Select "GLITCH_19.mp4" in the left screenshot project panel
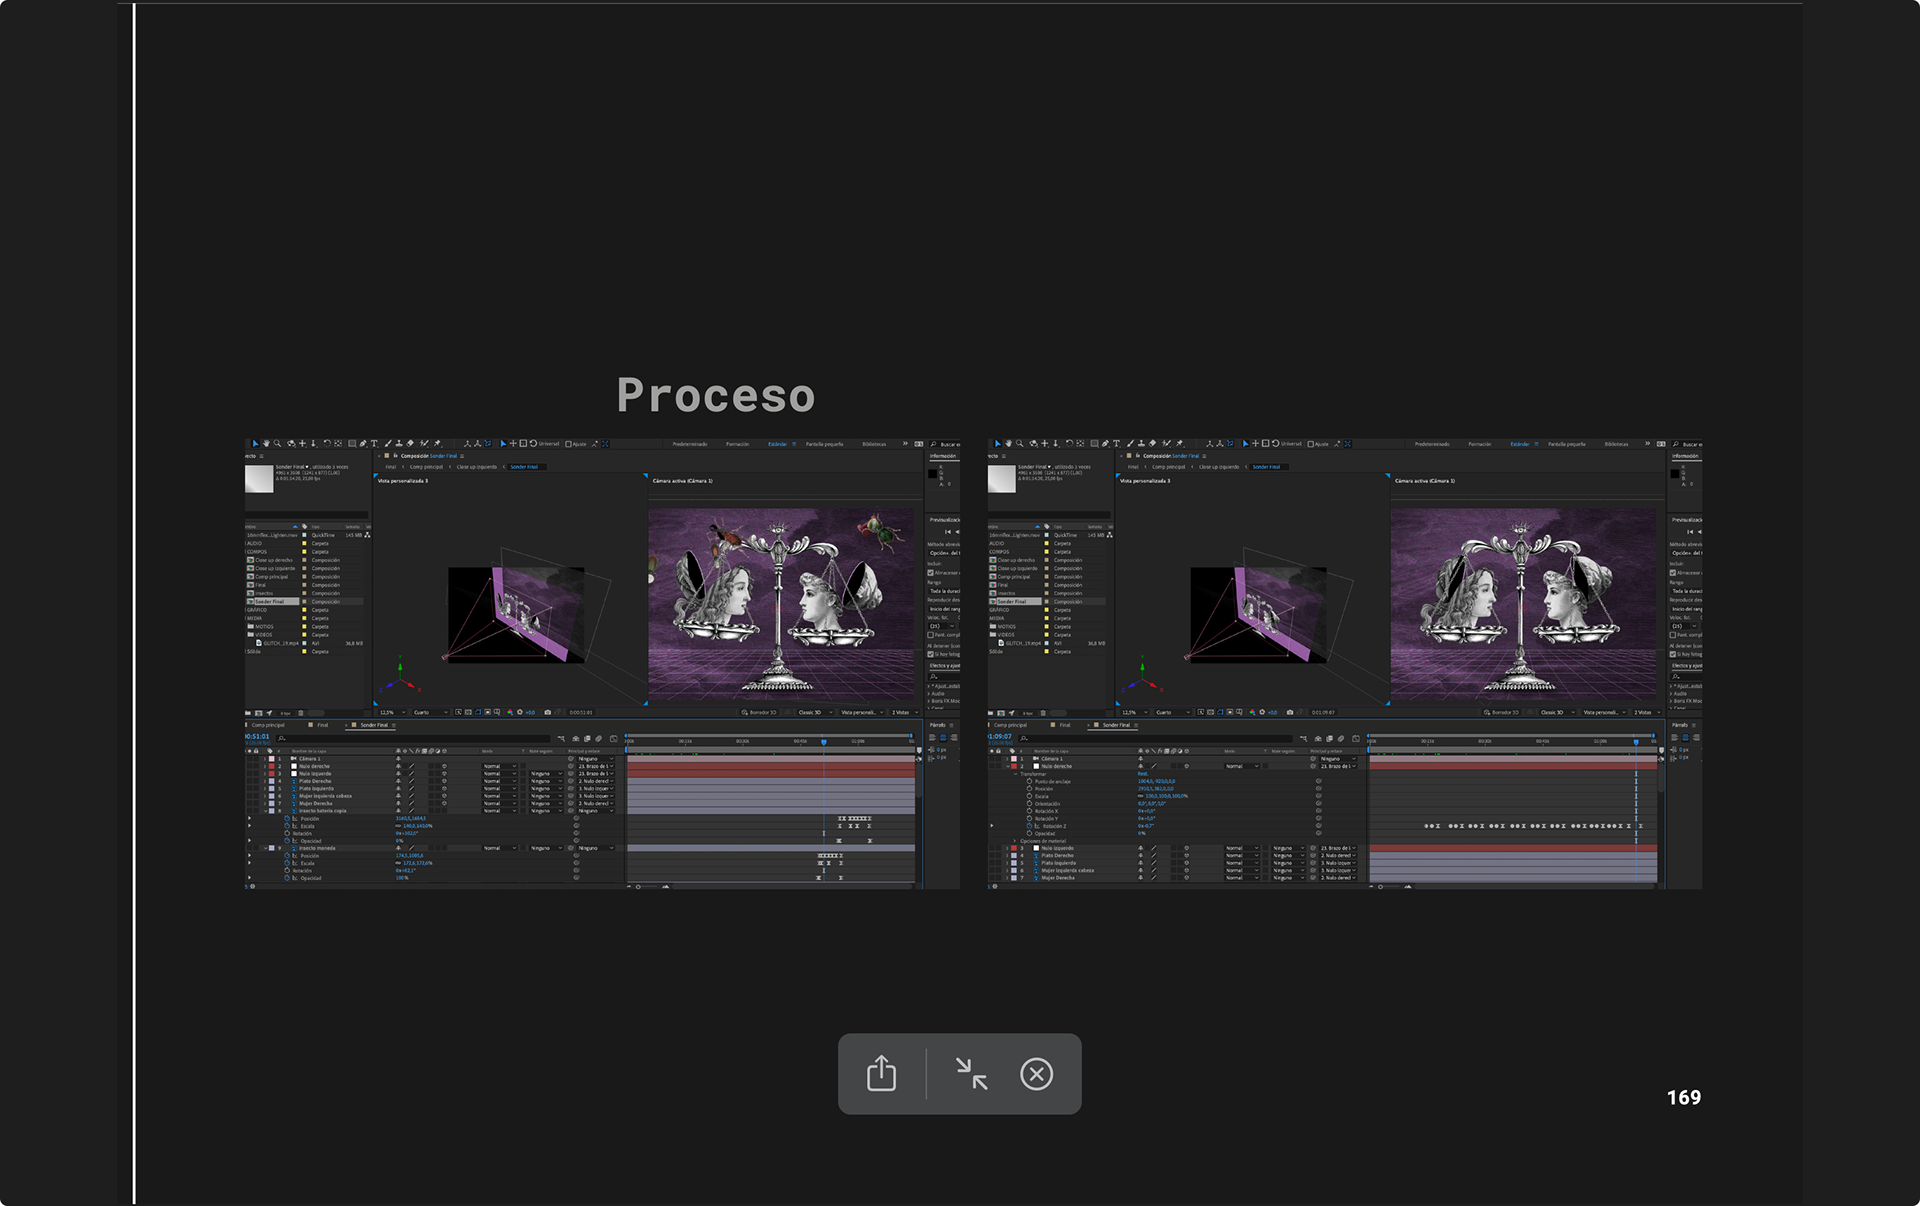Screen dimensions: 1920x1206 point(280,643)
